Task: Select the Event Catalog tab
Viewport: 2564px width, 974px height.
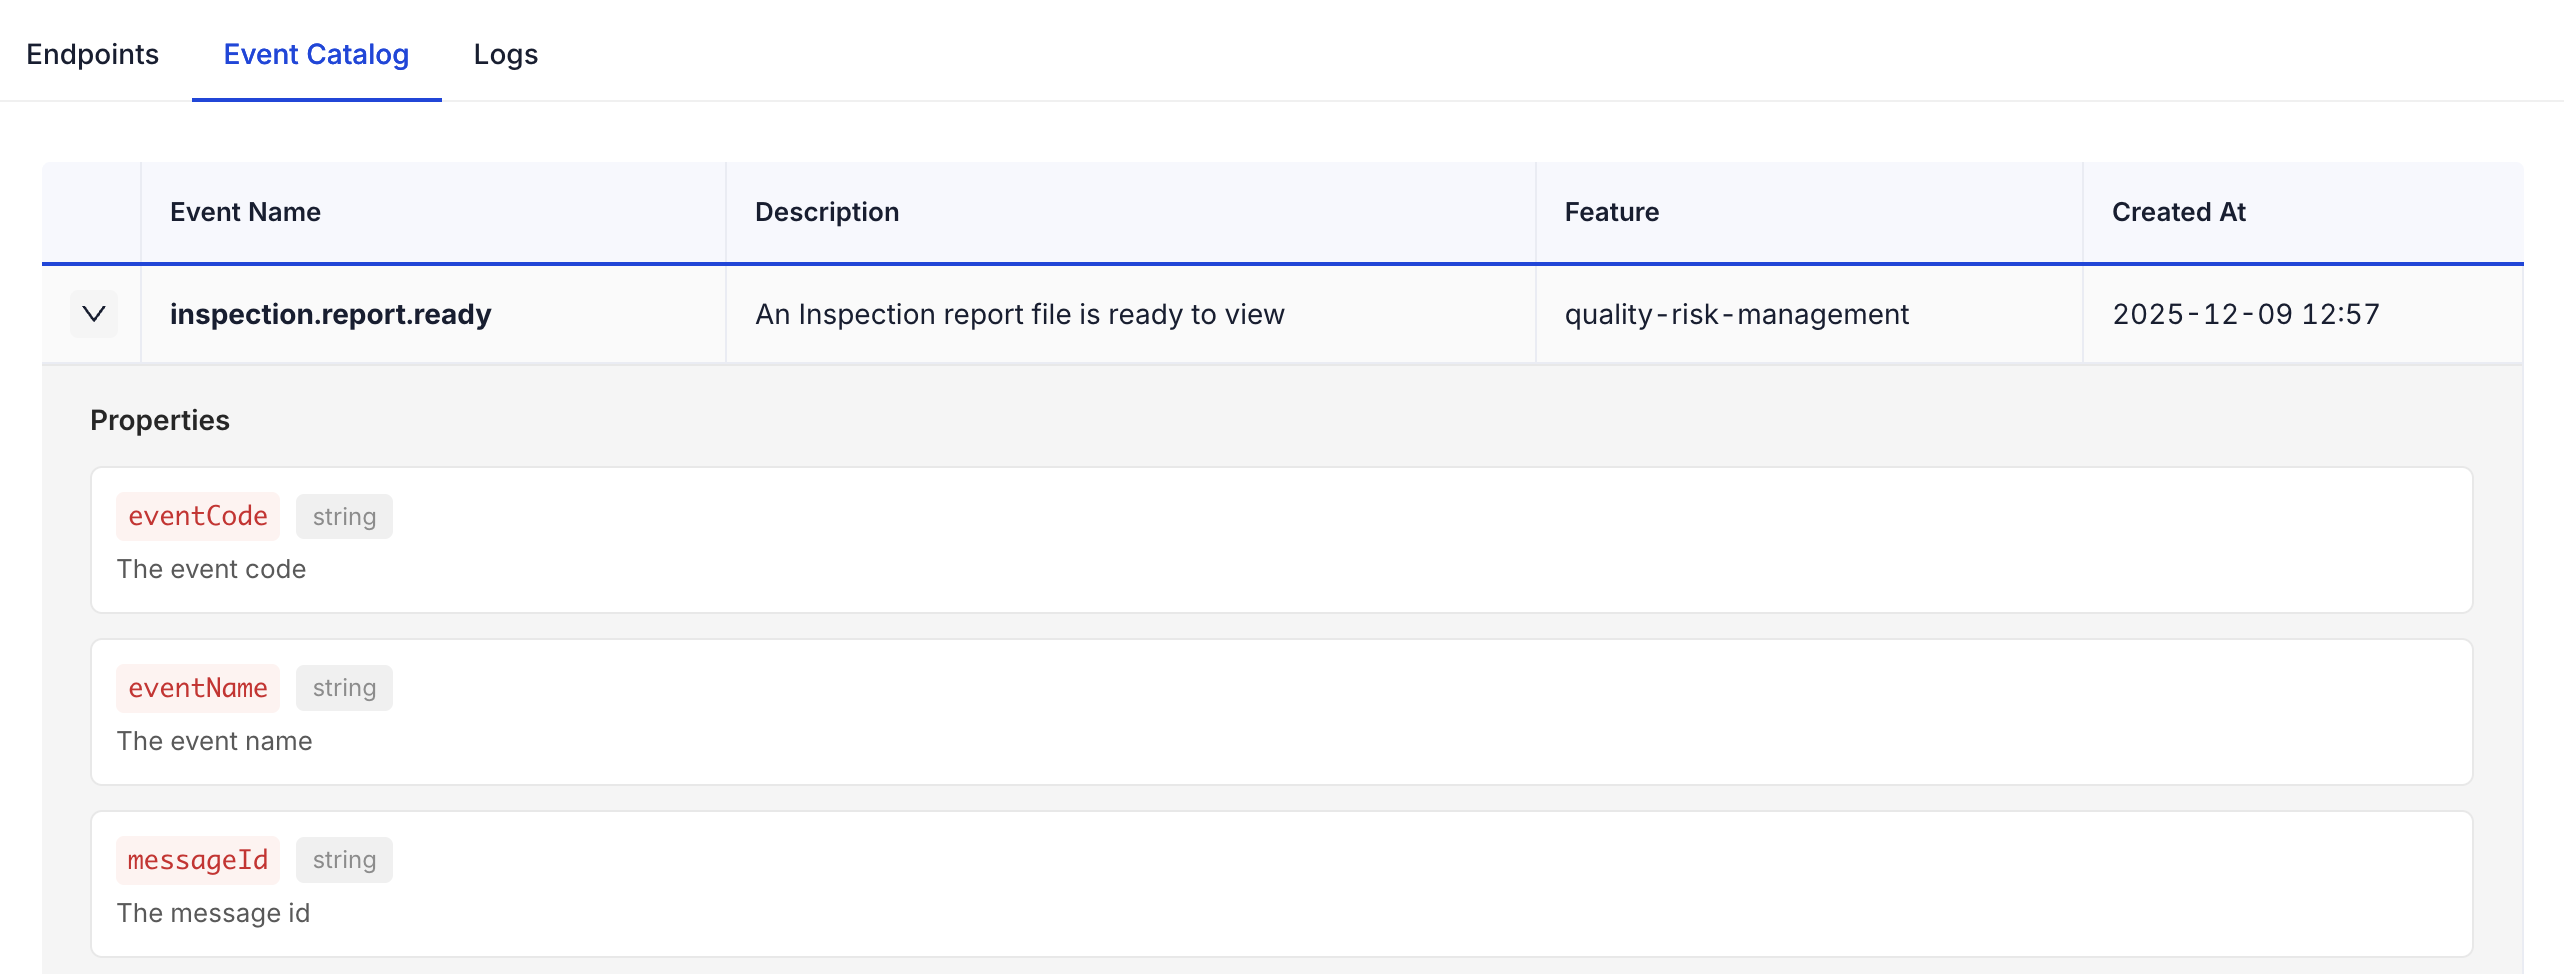Action: pyautogui.click(x=316, y=54)
